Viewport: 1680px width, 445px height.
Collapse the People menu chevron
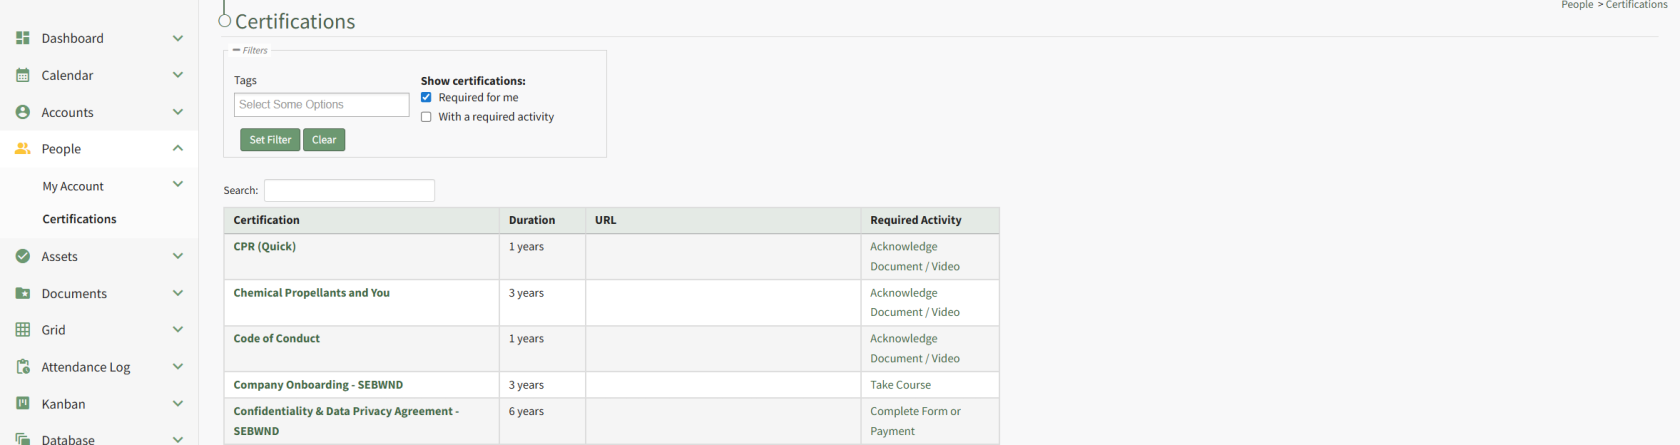178,149
